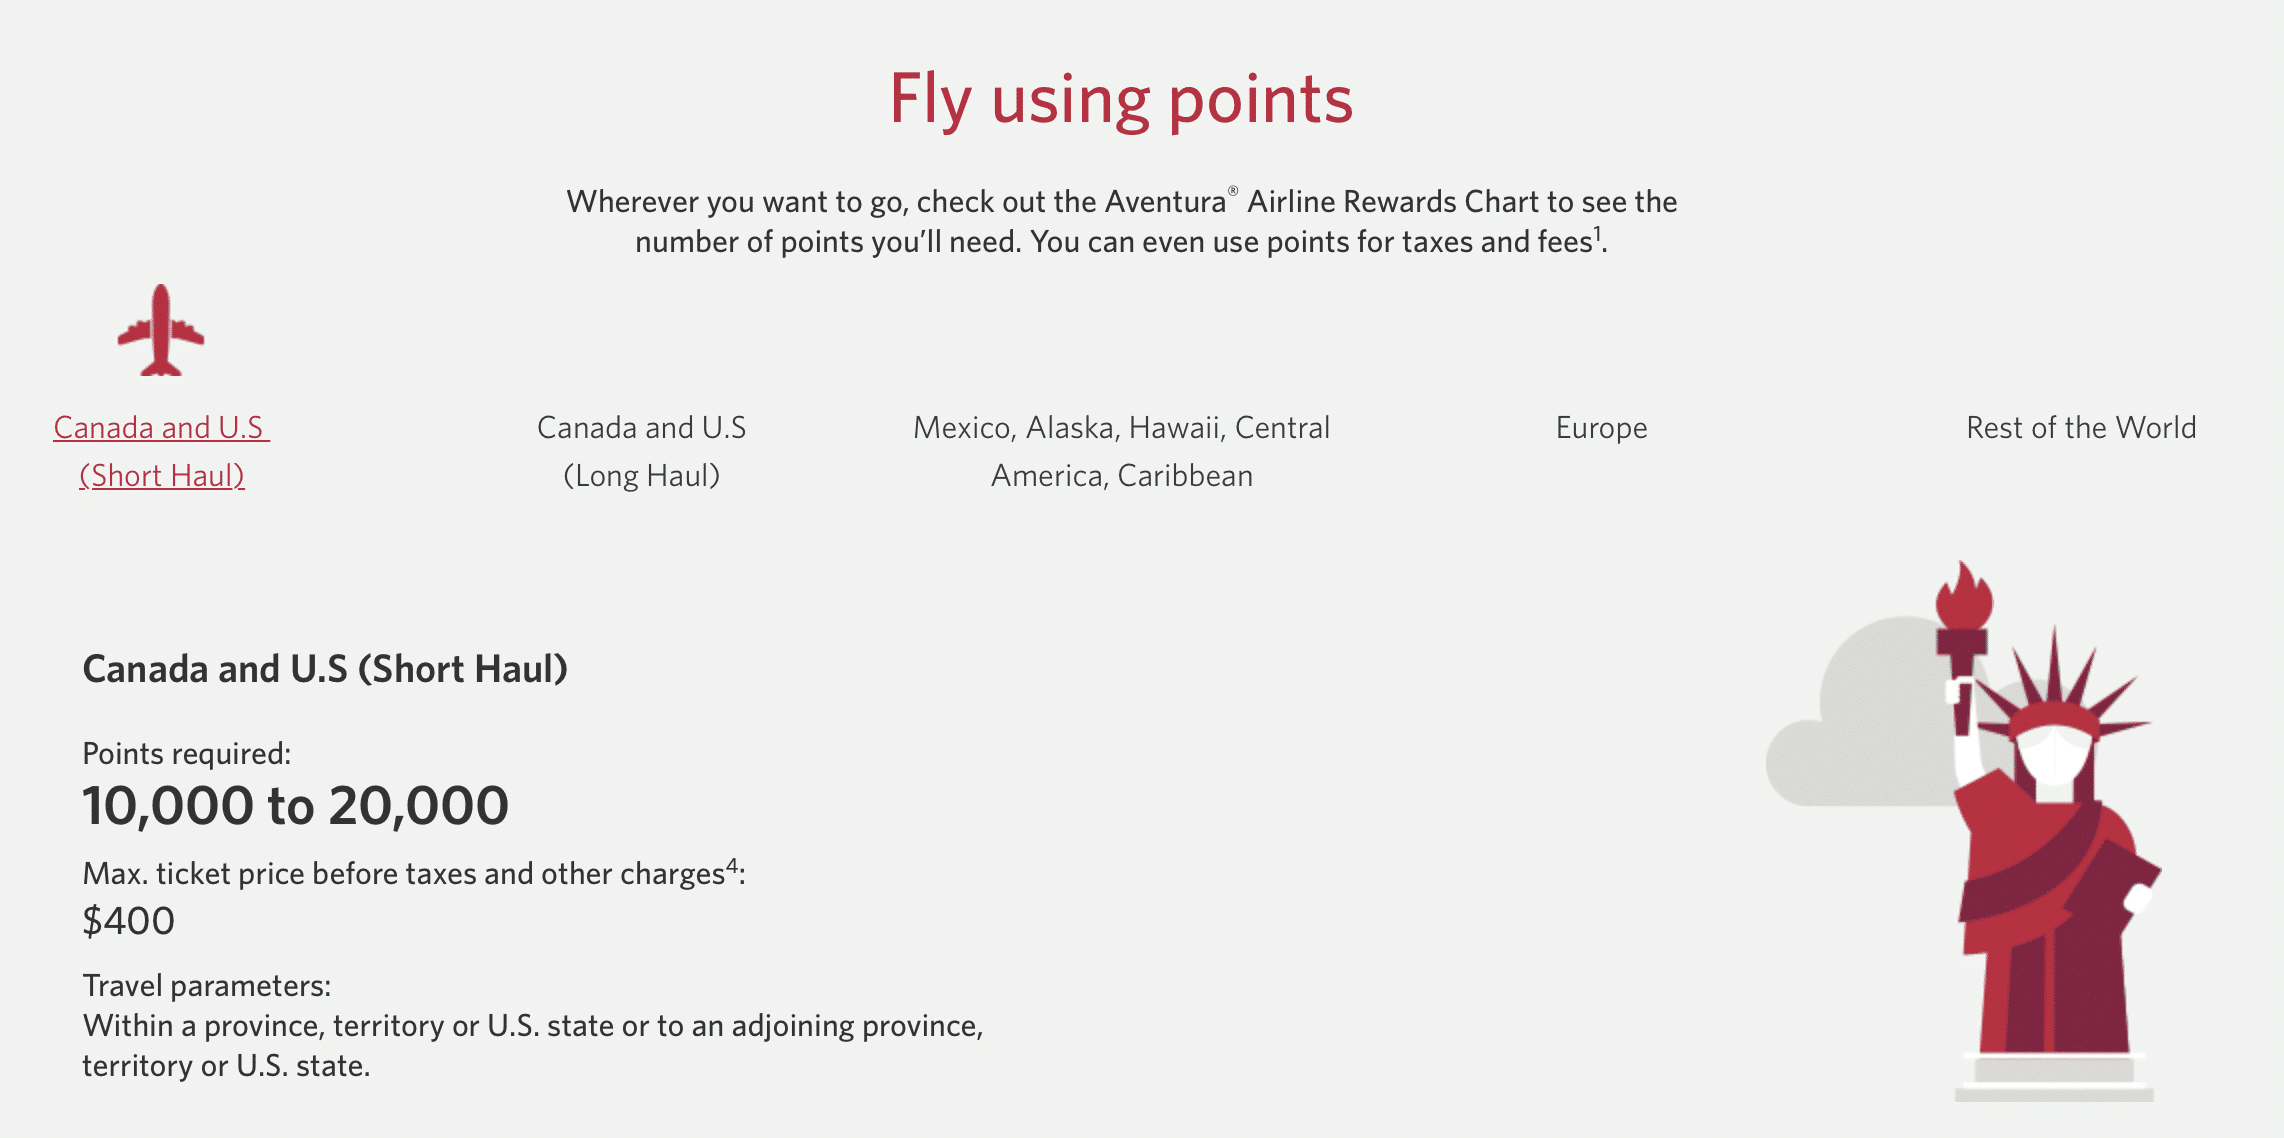Click the red airplane icon
Viewport: 2284px width, 1138px height.
click(x=161, y=331)
